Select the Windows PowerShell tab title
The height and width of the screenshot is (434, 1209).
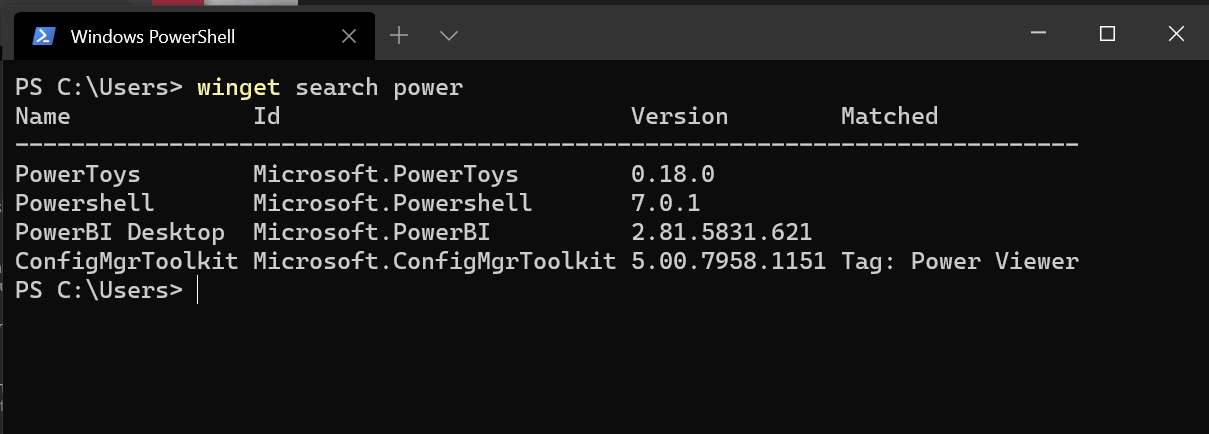click(x=152, y=37)
